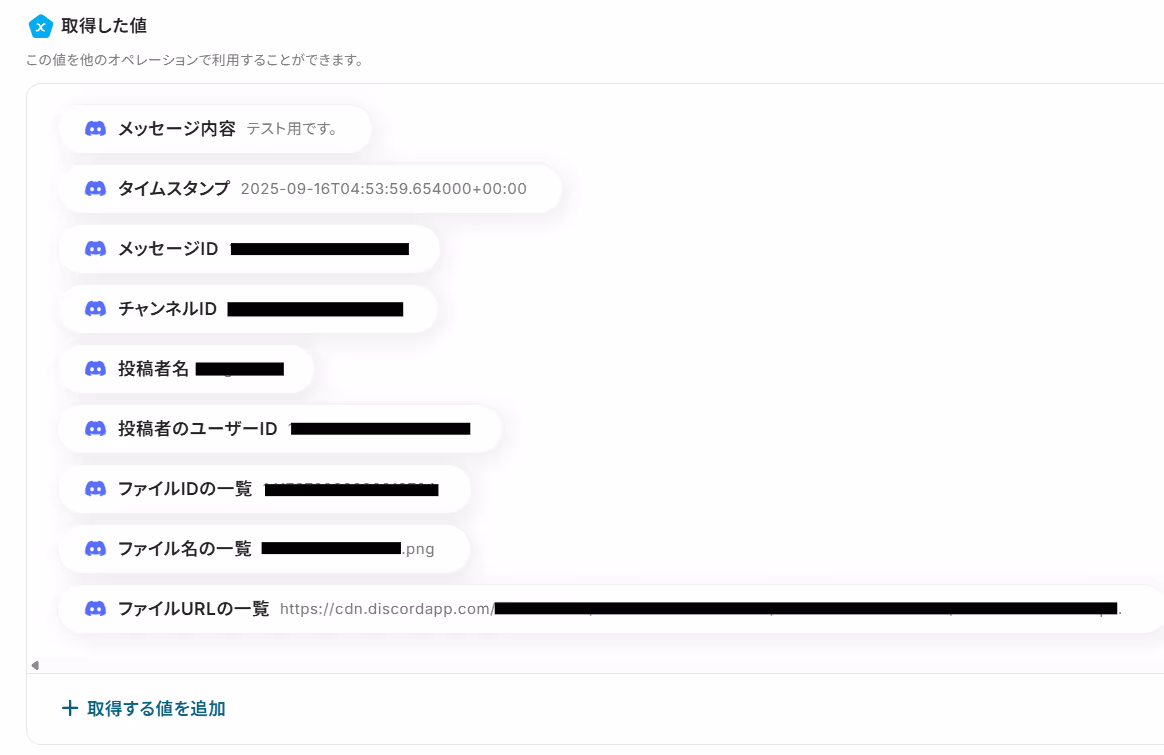The height and width of the screenshot is (755, 1164).
Task: Click Discord icon beside ファイルURLの一覧
Action: click(x=95, y=609)
